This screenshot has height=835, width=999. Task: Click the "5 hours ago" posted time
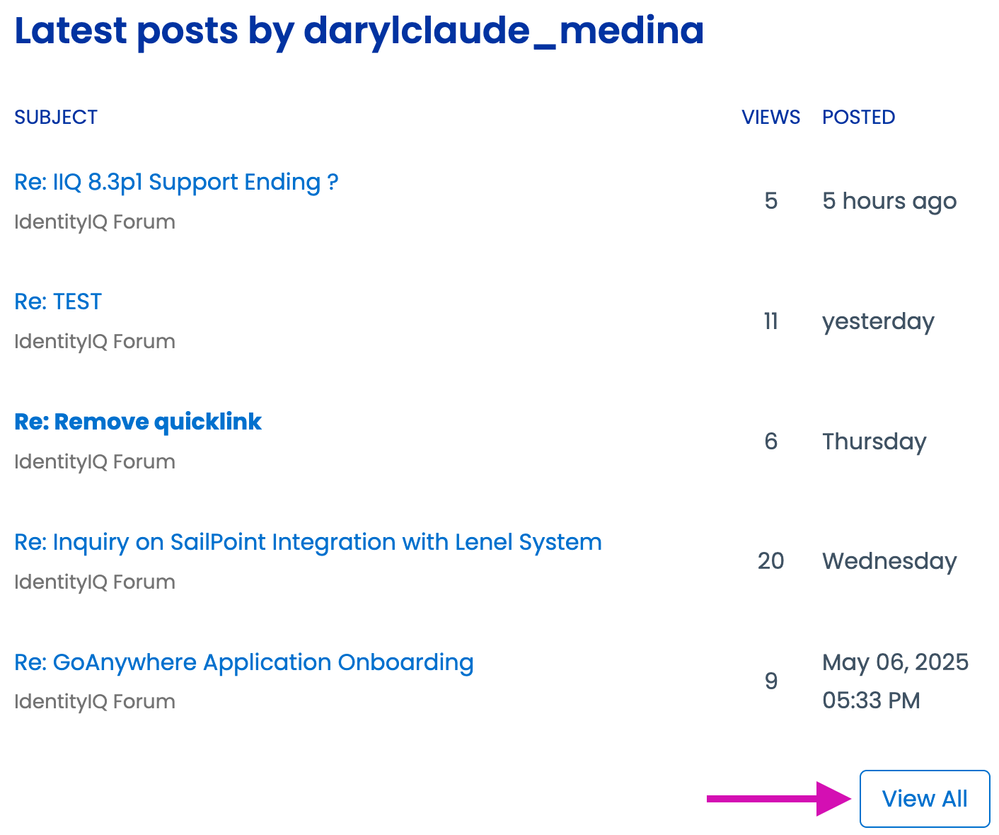click(889, 201)
